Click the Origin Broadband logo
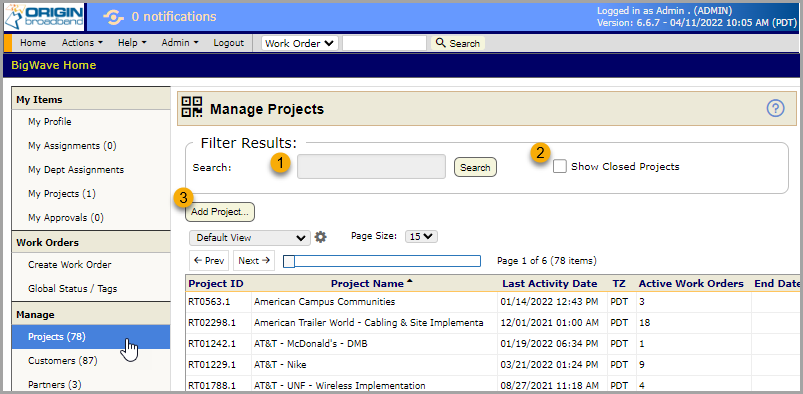 [45, 17]
